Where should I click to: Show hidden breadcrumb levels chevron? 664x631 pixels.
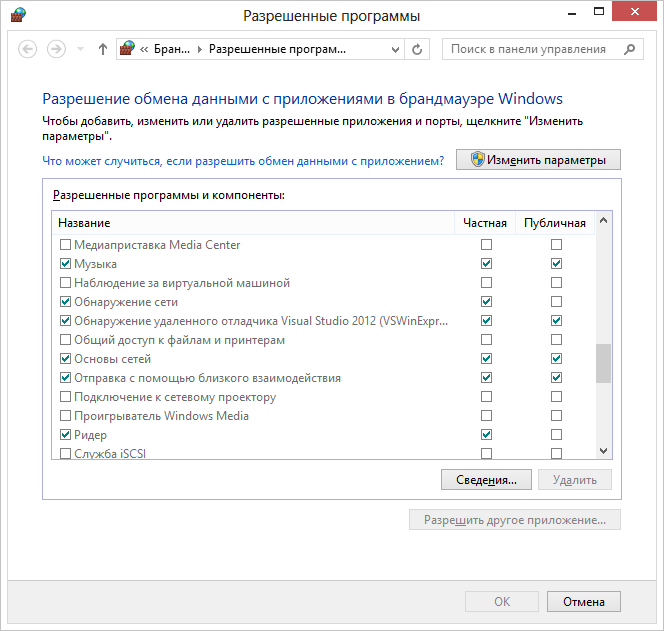pos(144,50)
